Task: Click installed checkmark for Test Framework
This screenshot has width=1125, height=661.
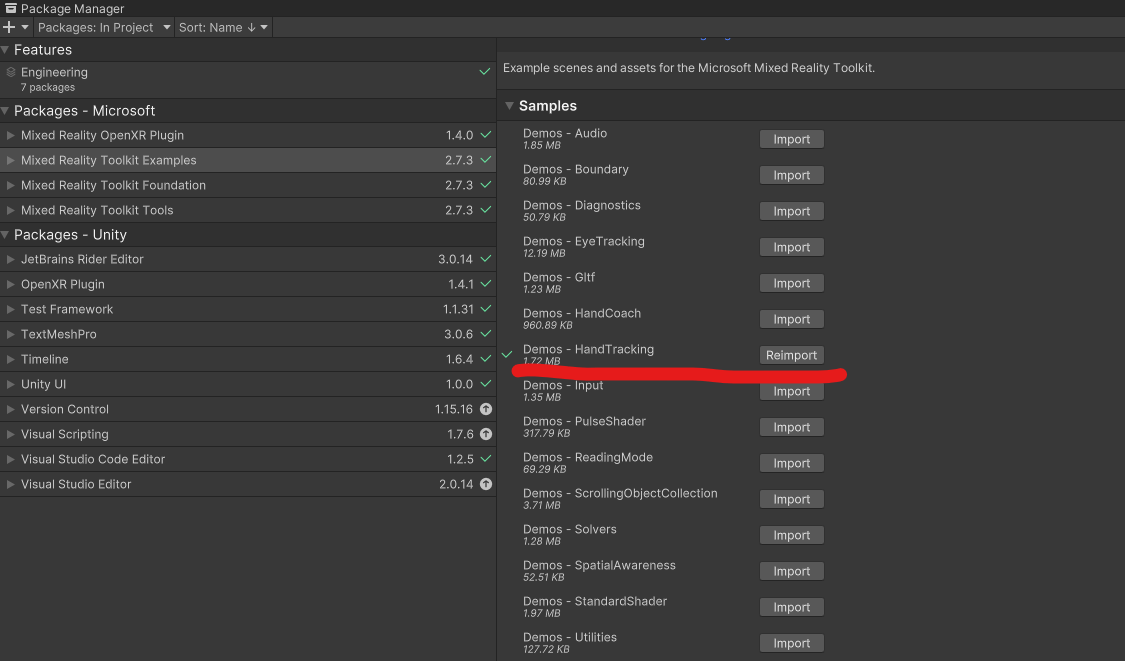Action: click(486, 309)
